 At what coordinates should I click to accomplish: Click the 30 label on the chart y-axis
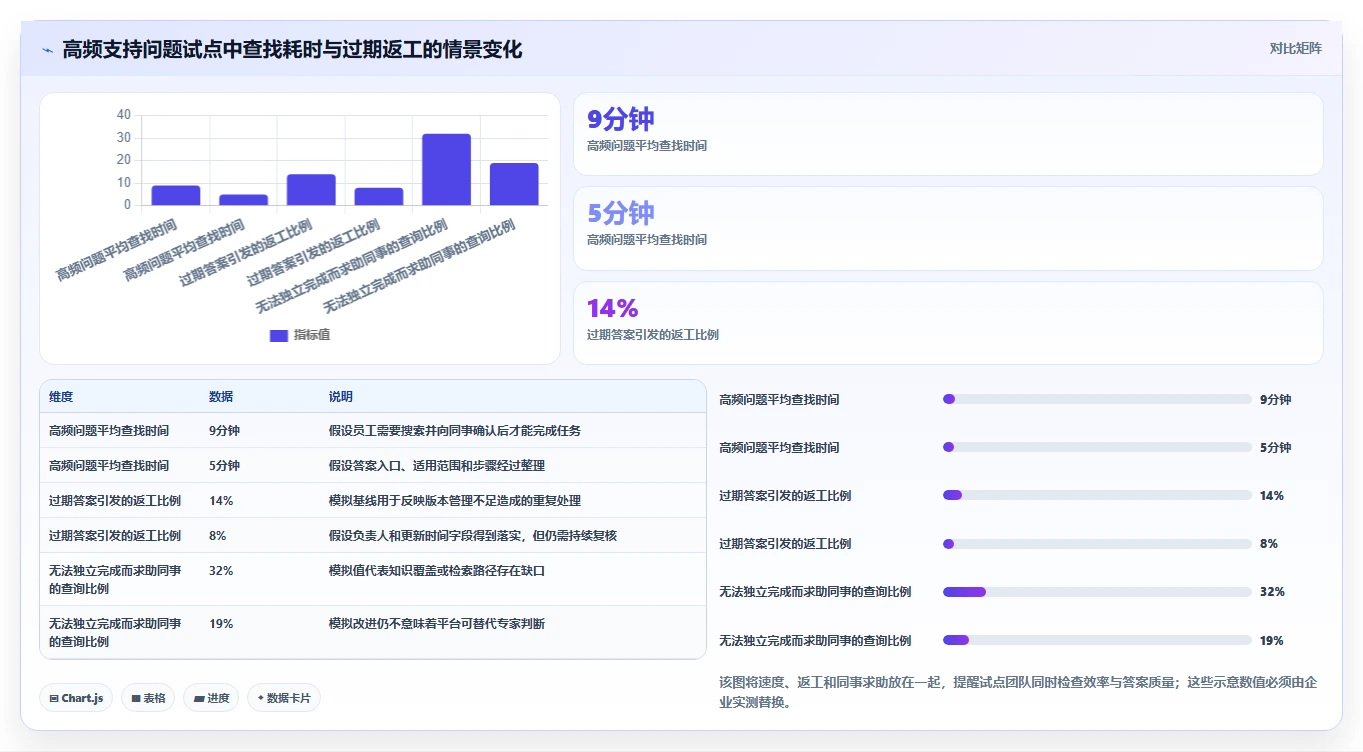pos(124,137)
